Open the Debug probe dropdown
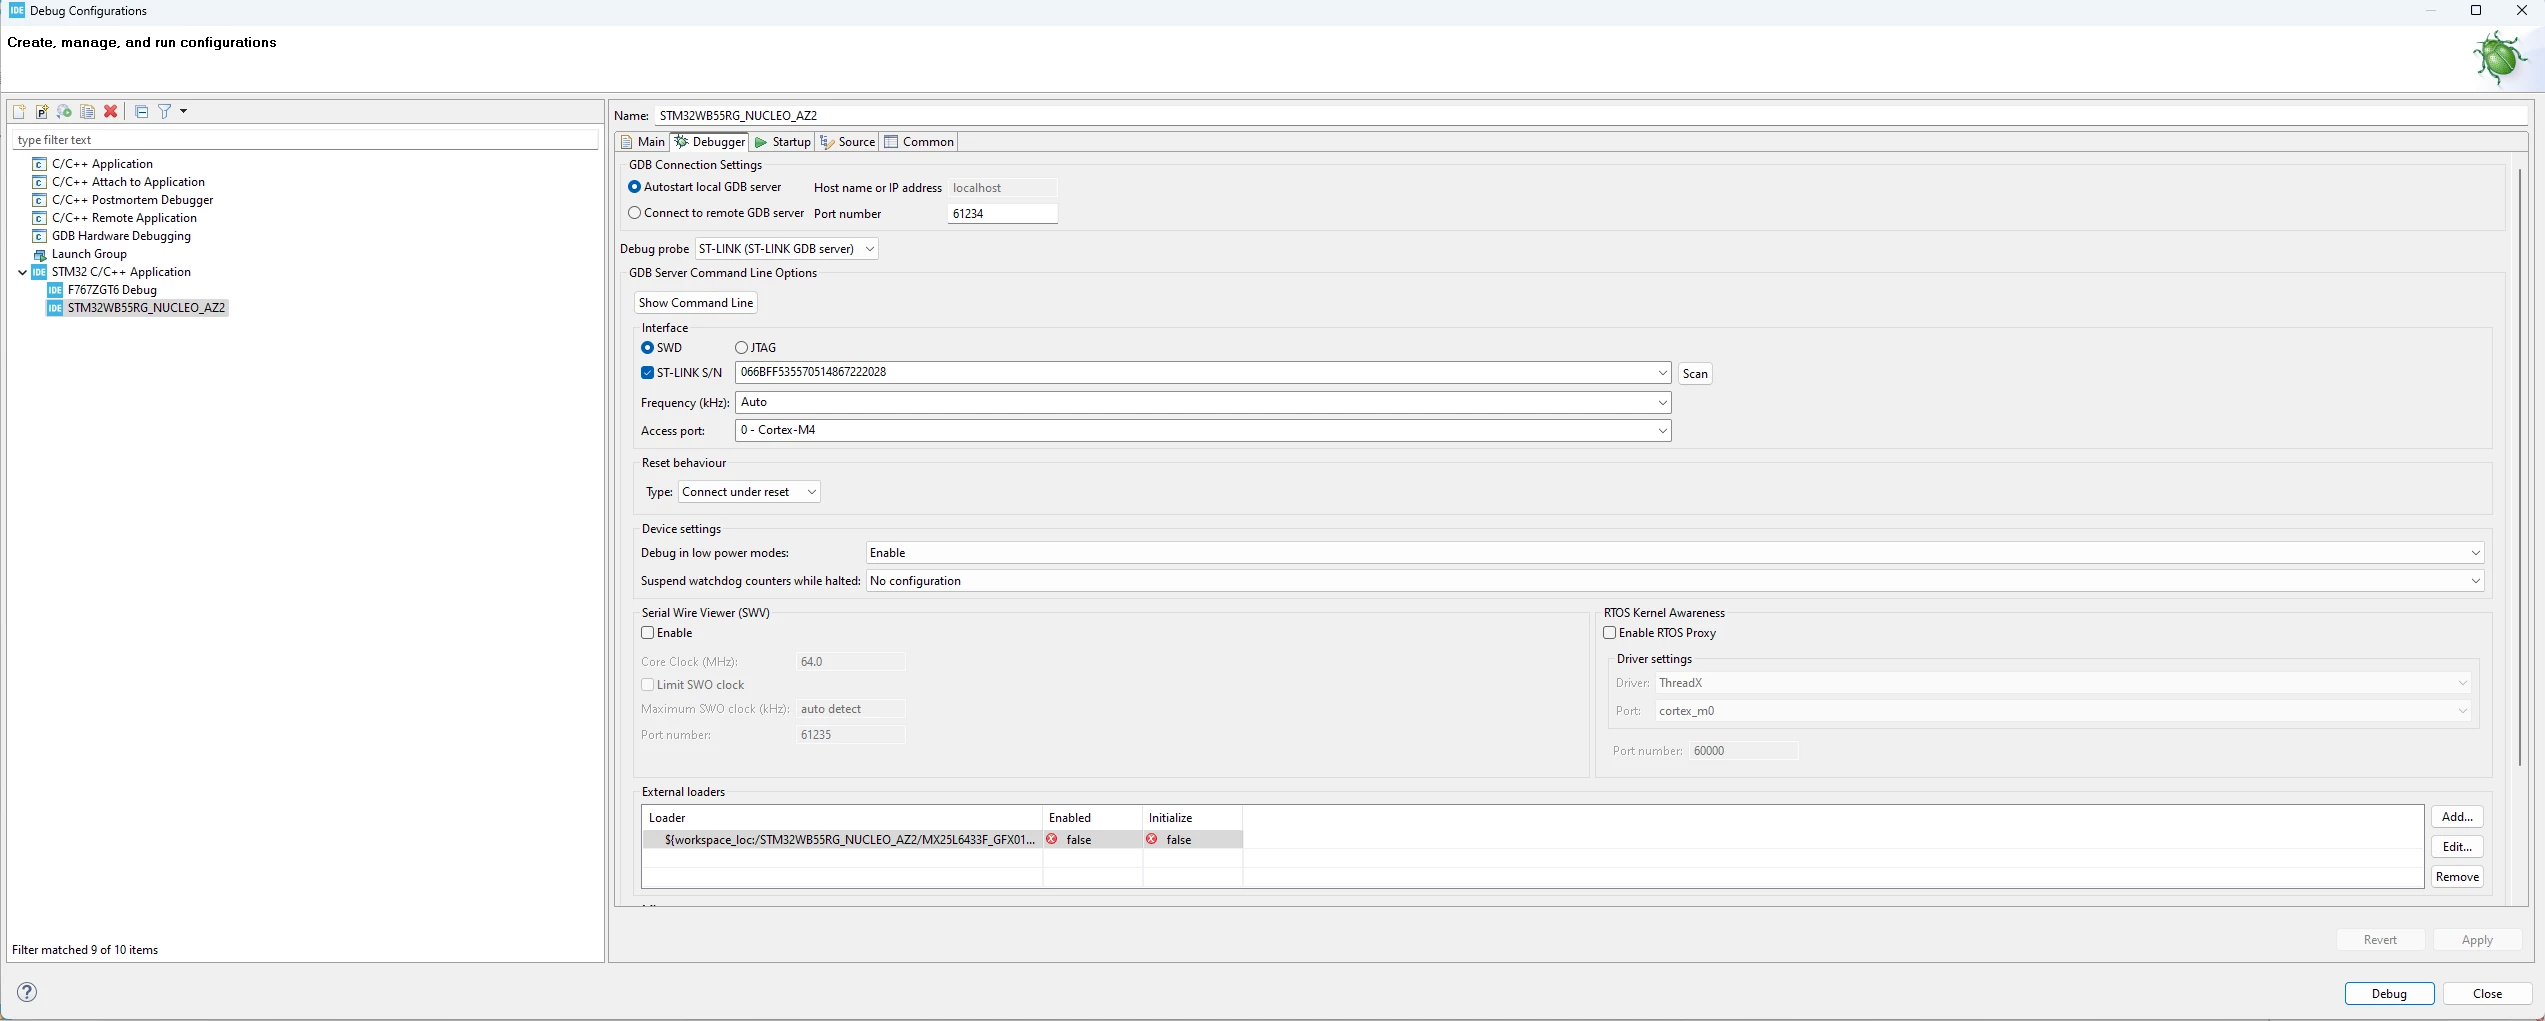The width and height of the screenshot is (2545, 1021). click(x=786, y=249)
